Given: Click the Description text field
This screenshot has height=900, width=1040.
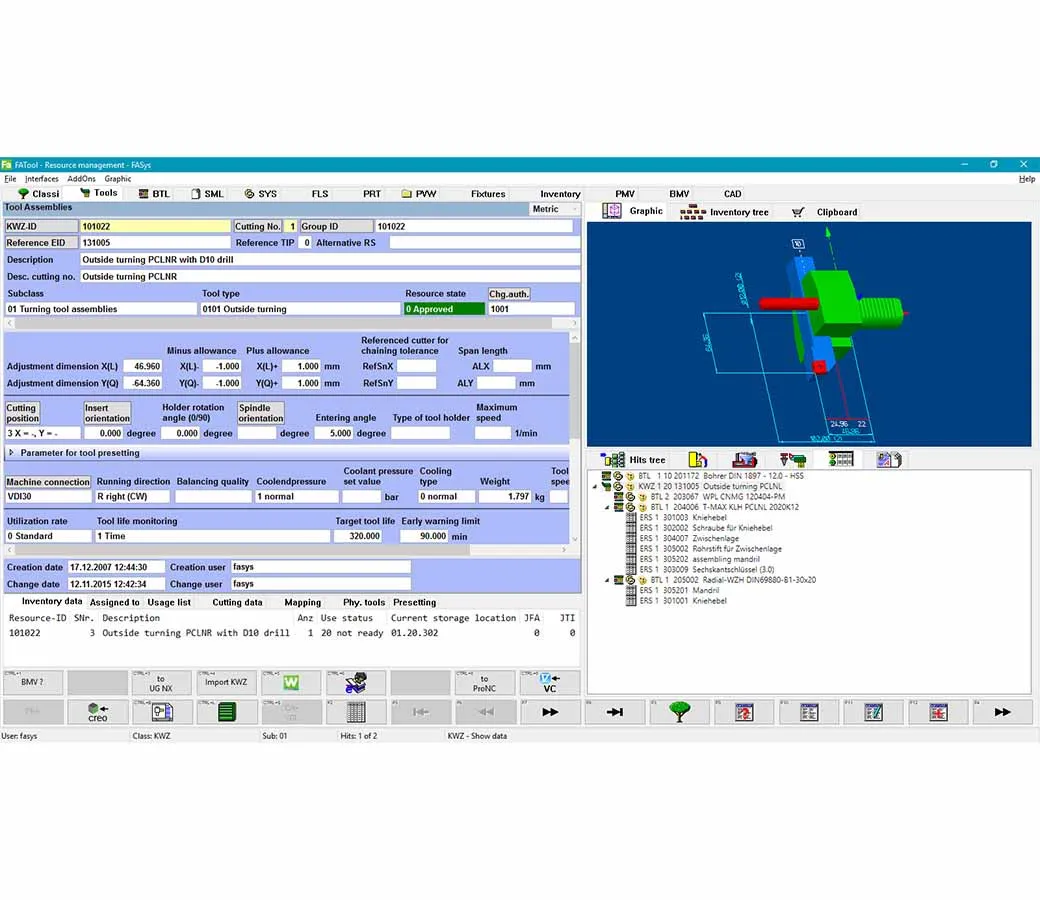Looking at the screenshot, I should tap(330, 259).
